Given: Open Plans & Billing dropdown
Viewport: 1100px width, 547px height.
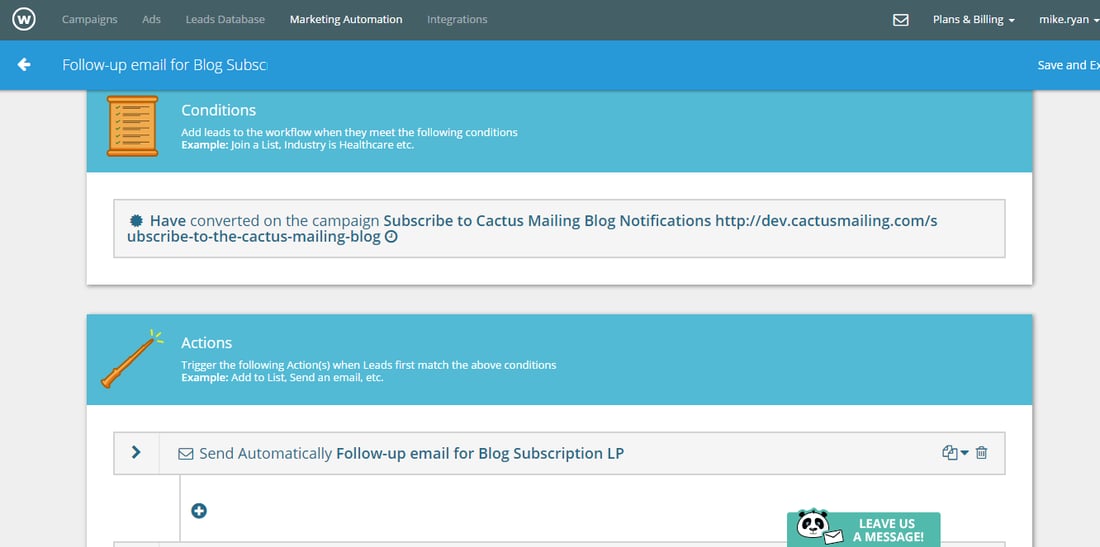Looking at the screenshot, I should pos(974,20).
